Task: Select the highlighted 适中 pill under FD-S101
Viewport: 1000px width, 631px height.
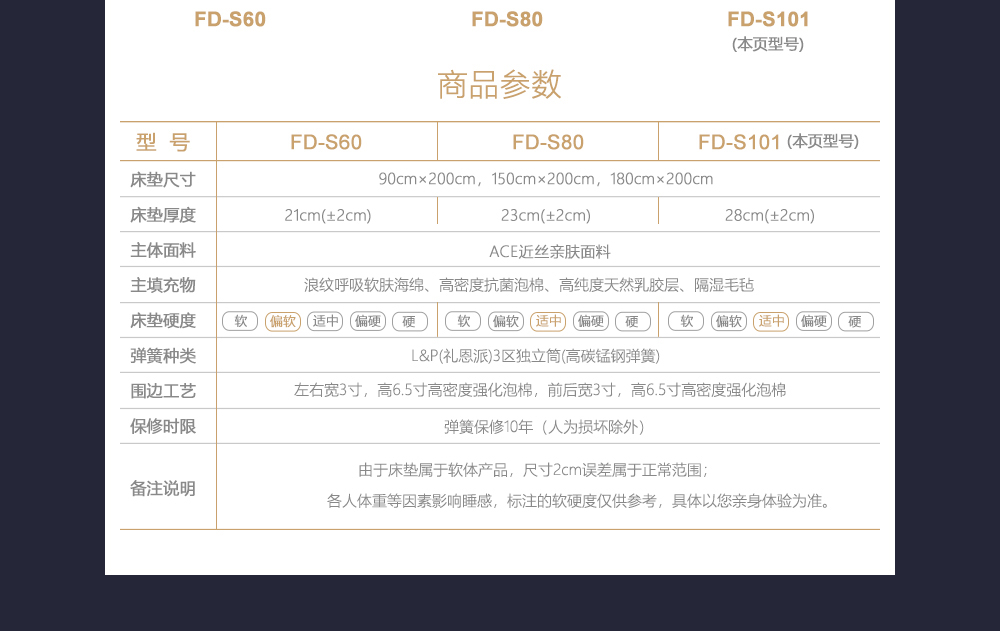Action: 771,321
